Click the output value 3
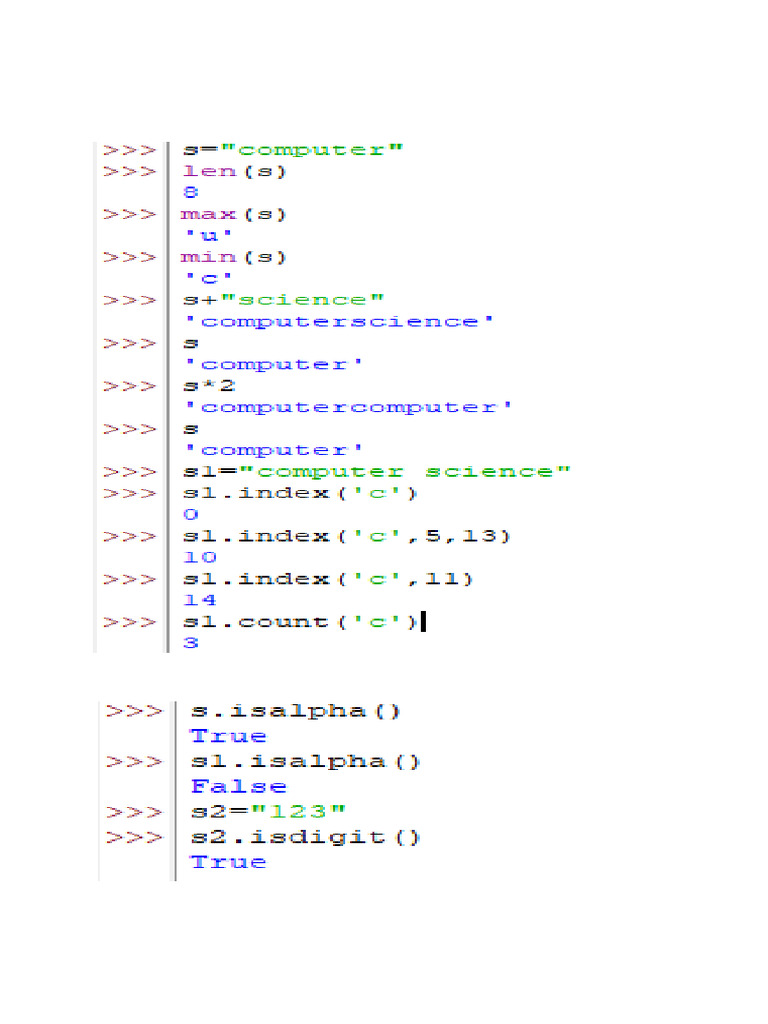 [x=191, y=643]
